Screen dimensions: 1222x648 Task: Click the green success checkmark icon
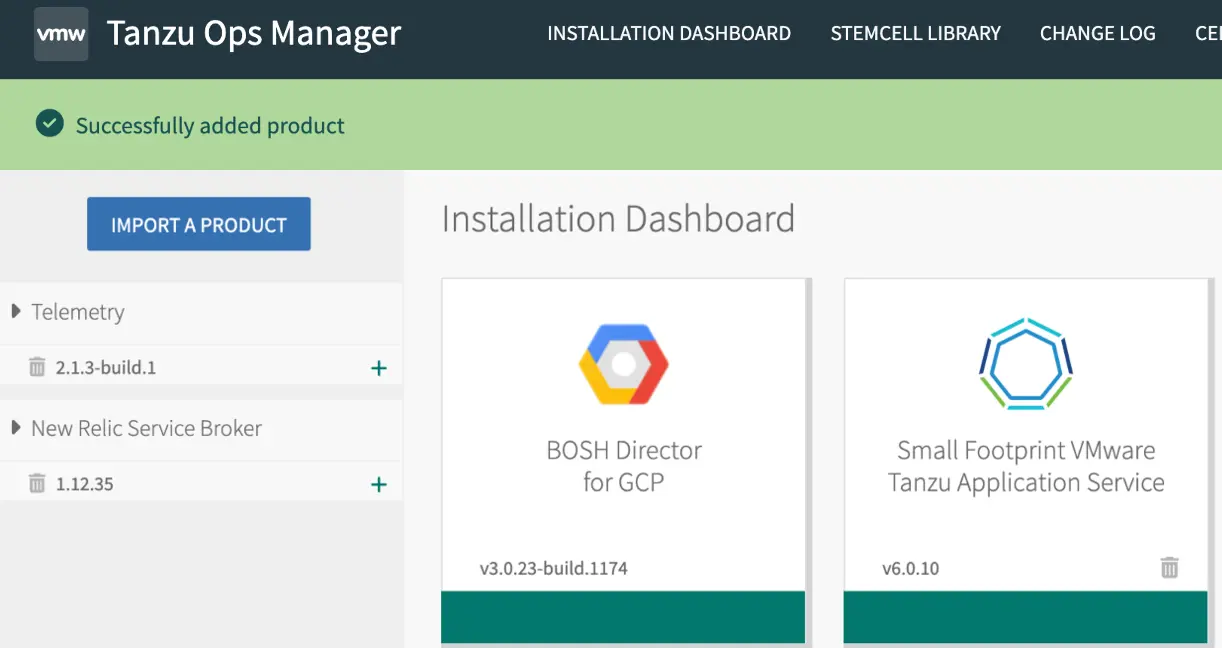(x=49, y=124)
